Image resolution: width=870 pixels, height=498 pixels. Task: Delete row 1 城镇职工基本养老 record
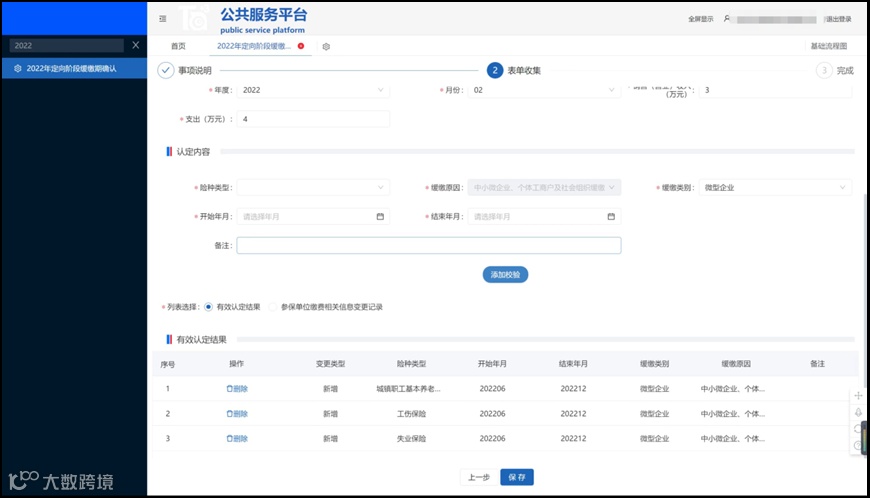click(x=237, y=389)
